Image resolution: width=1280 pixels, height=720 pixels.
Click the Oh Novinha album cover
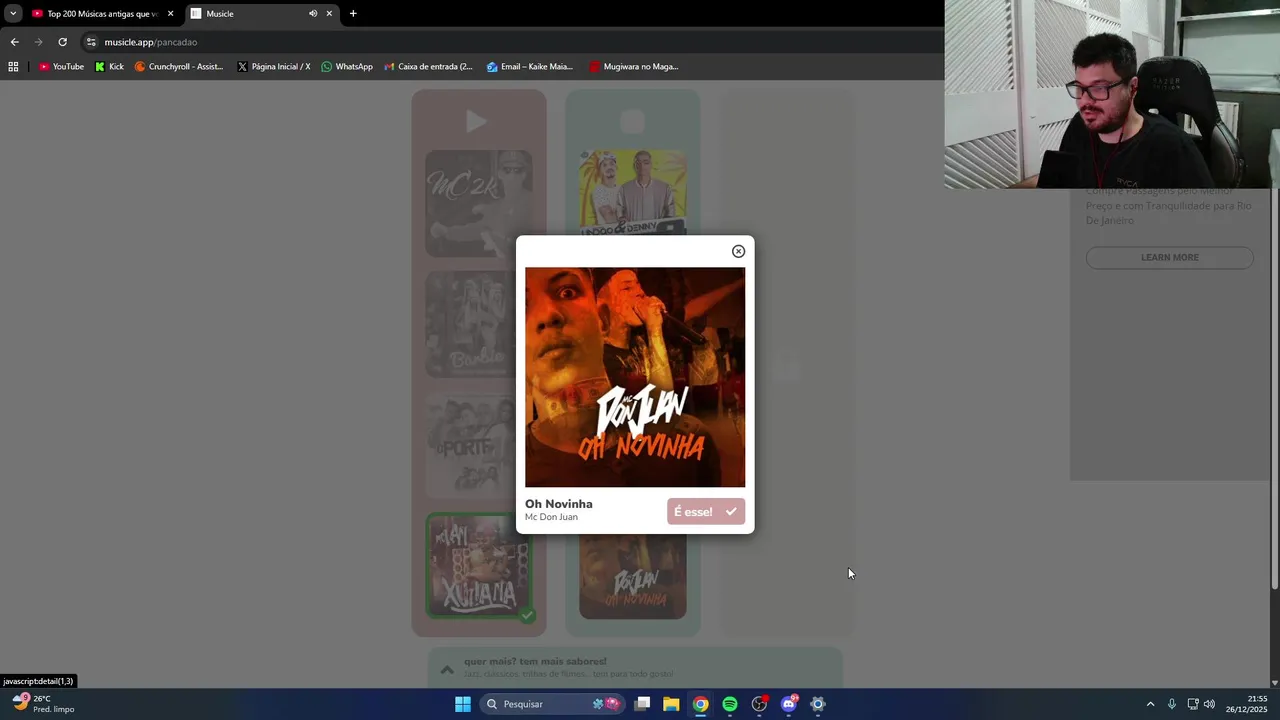635,377
